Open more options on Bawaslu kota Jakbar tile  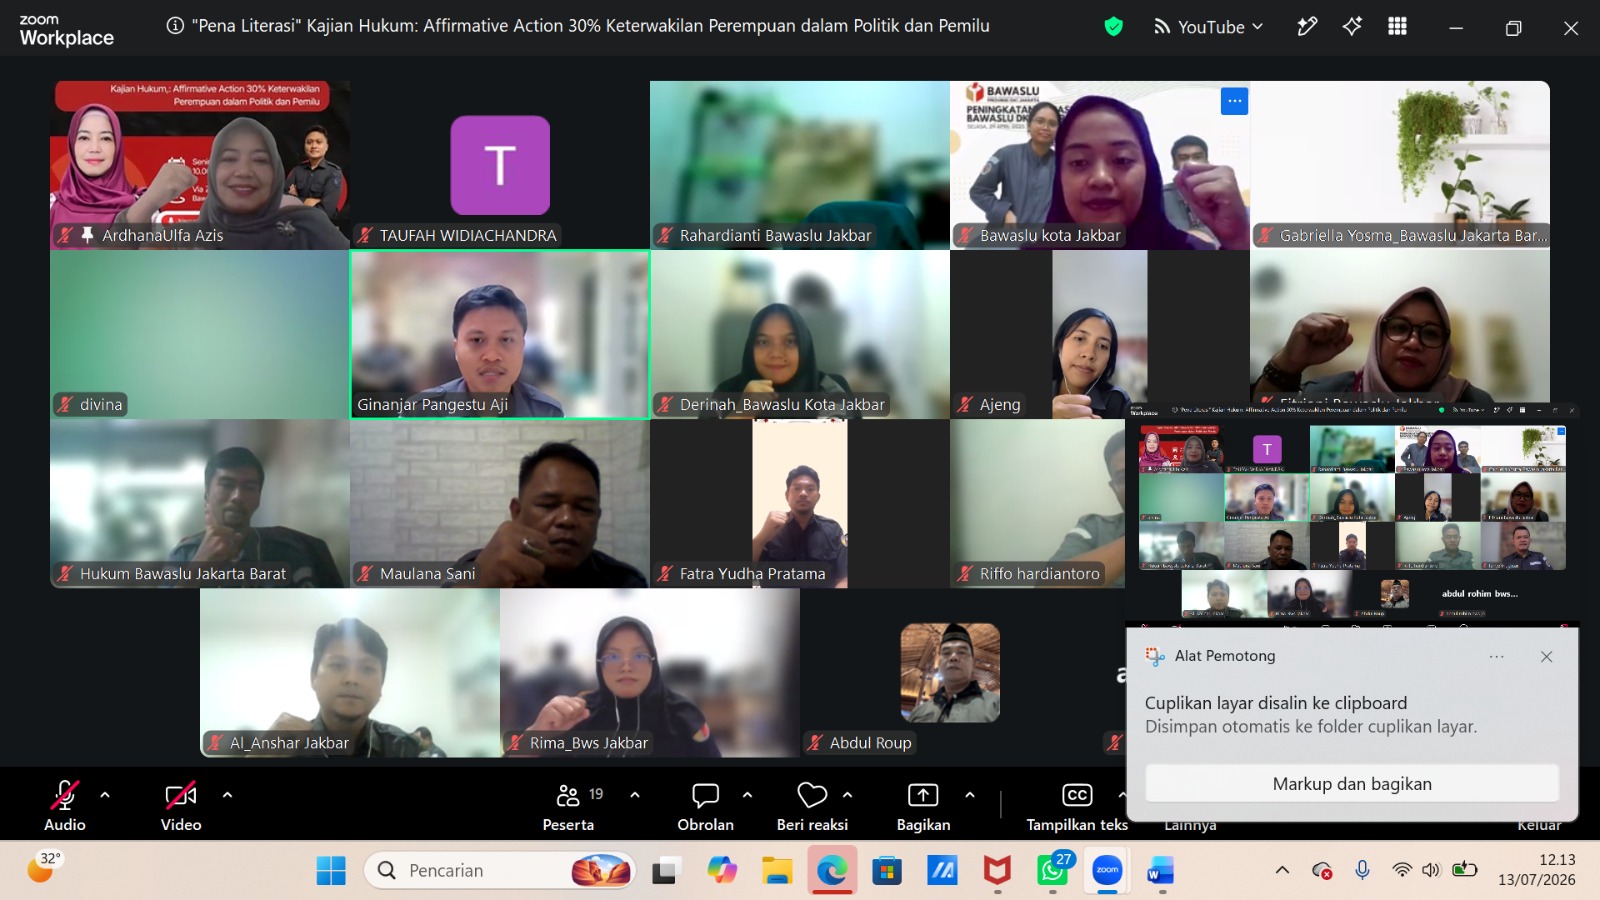point(1234,101)
